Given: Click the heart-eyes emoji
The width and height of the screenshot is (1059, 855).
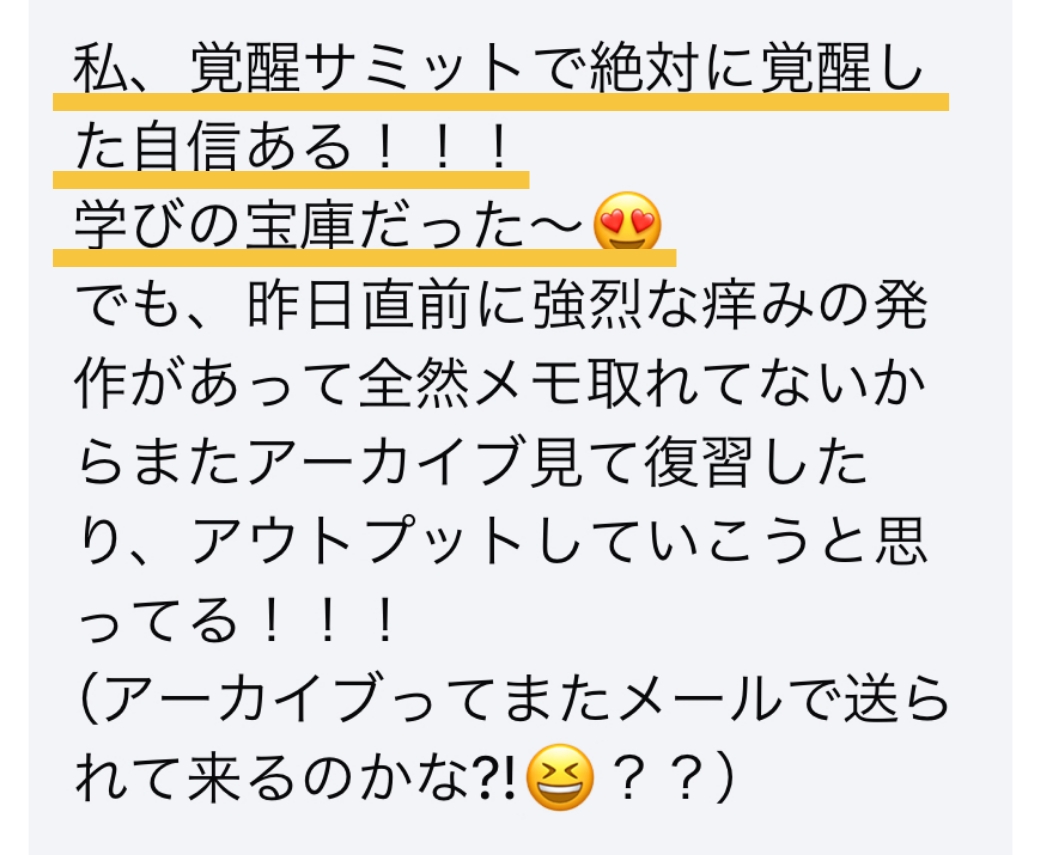Looking at the screenshot, I should (x=627, y=223).
